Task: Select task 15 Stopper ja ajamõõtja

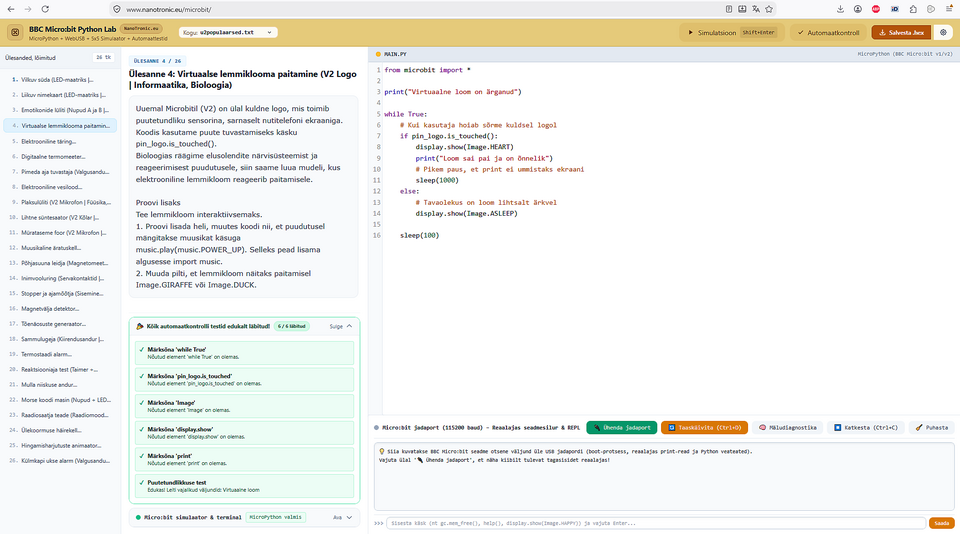Action: pyautogui.click(x=60, y=293)
